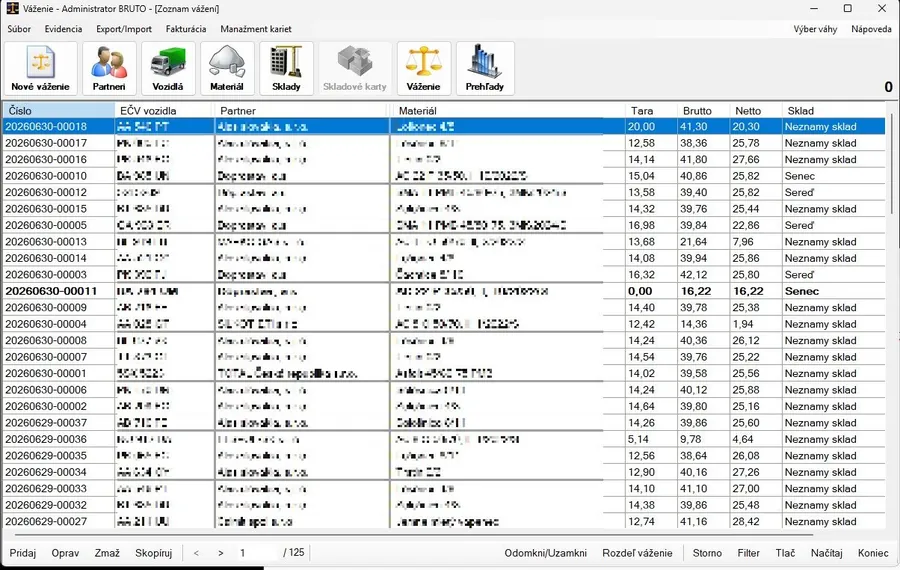Select row 20260630-00013
Viewport: 900px width, 570px height.
[444, 242]
